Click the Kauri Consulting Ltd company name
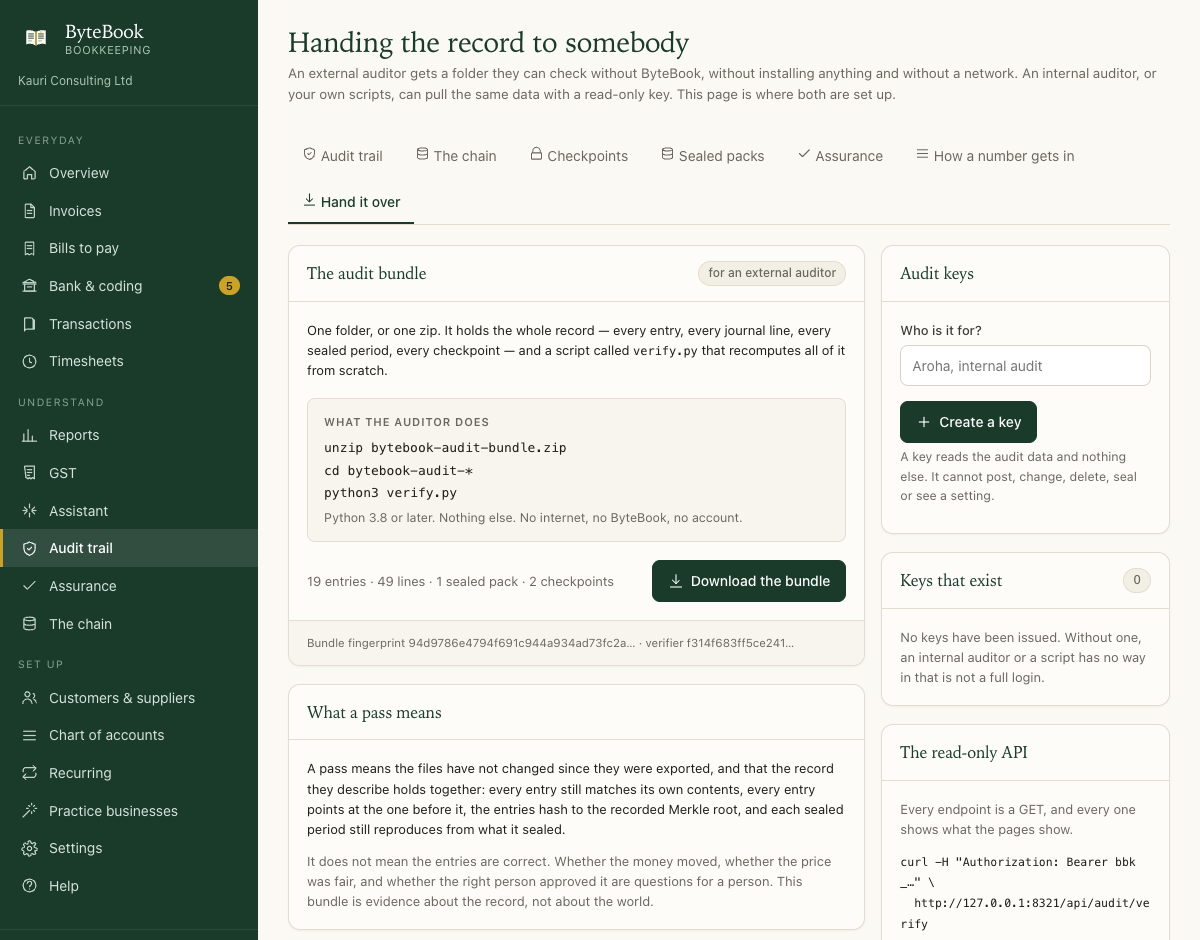The image size is (1200, 940). 75,81
